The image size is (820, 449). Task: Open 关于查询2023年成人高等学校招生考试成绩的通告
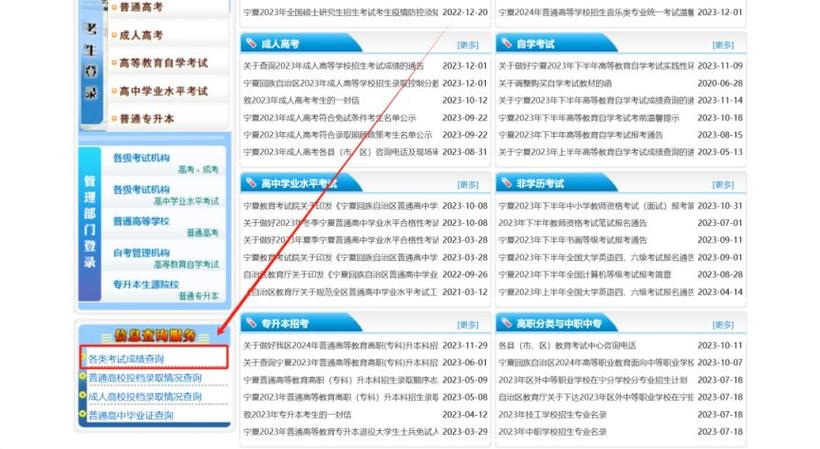(334, 66)
